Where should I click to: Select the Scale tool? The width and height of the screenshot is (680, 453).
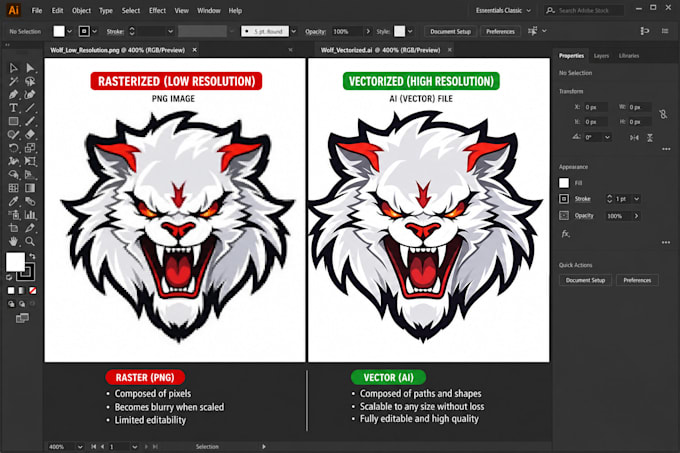pyautogui.click(x=30, y=148)
